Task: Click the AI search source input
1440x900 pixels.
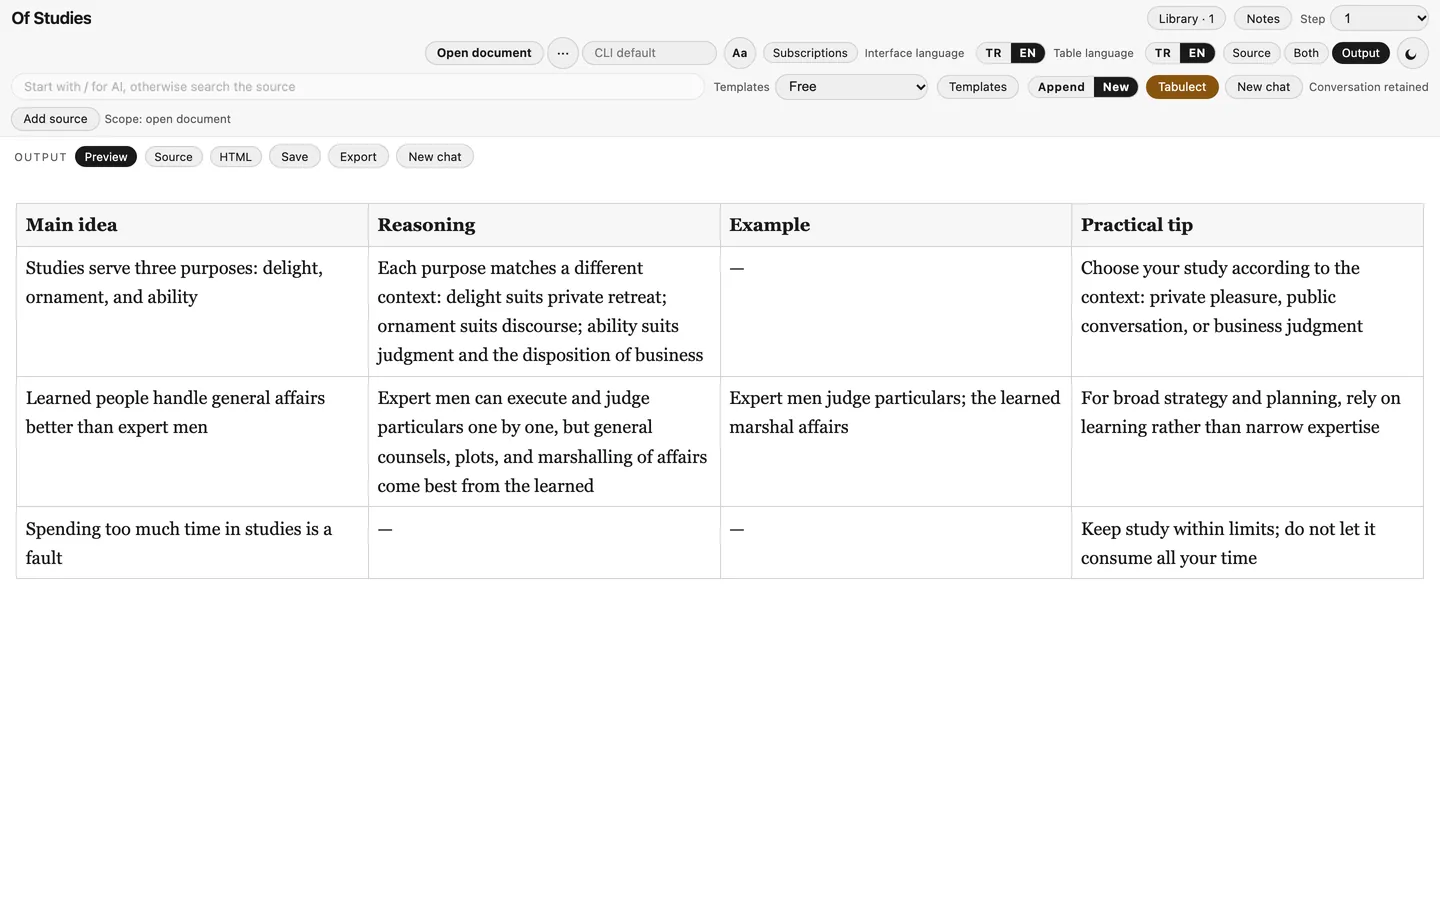Action: click(358, 87)
